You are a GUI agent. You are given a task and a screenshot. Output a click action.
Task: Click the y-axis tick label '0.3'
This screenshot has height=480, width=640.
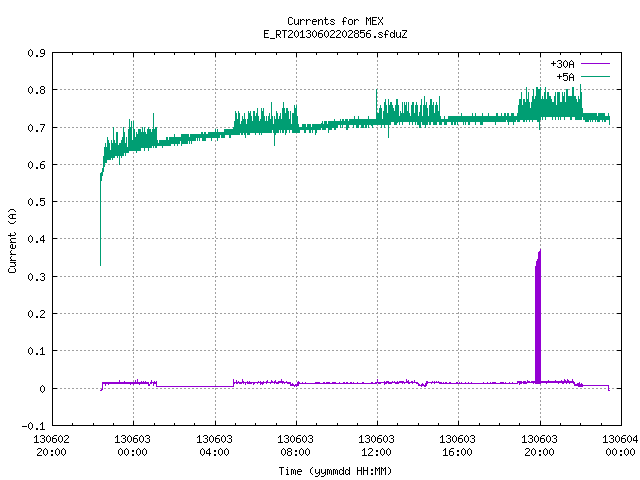pos(36,277)
